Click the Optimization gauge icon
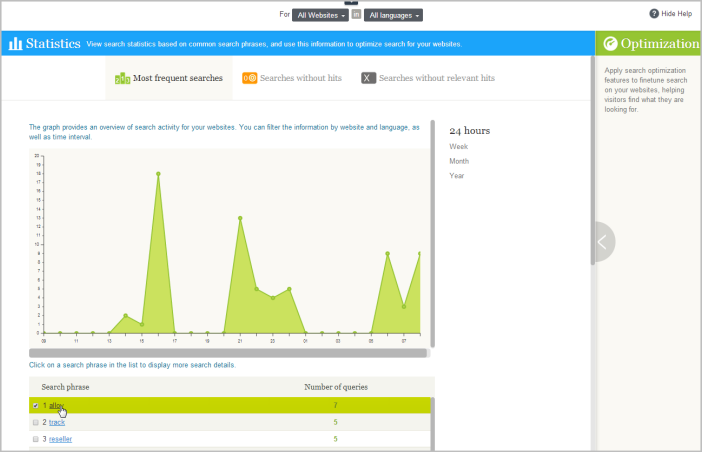 [610, 43]
